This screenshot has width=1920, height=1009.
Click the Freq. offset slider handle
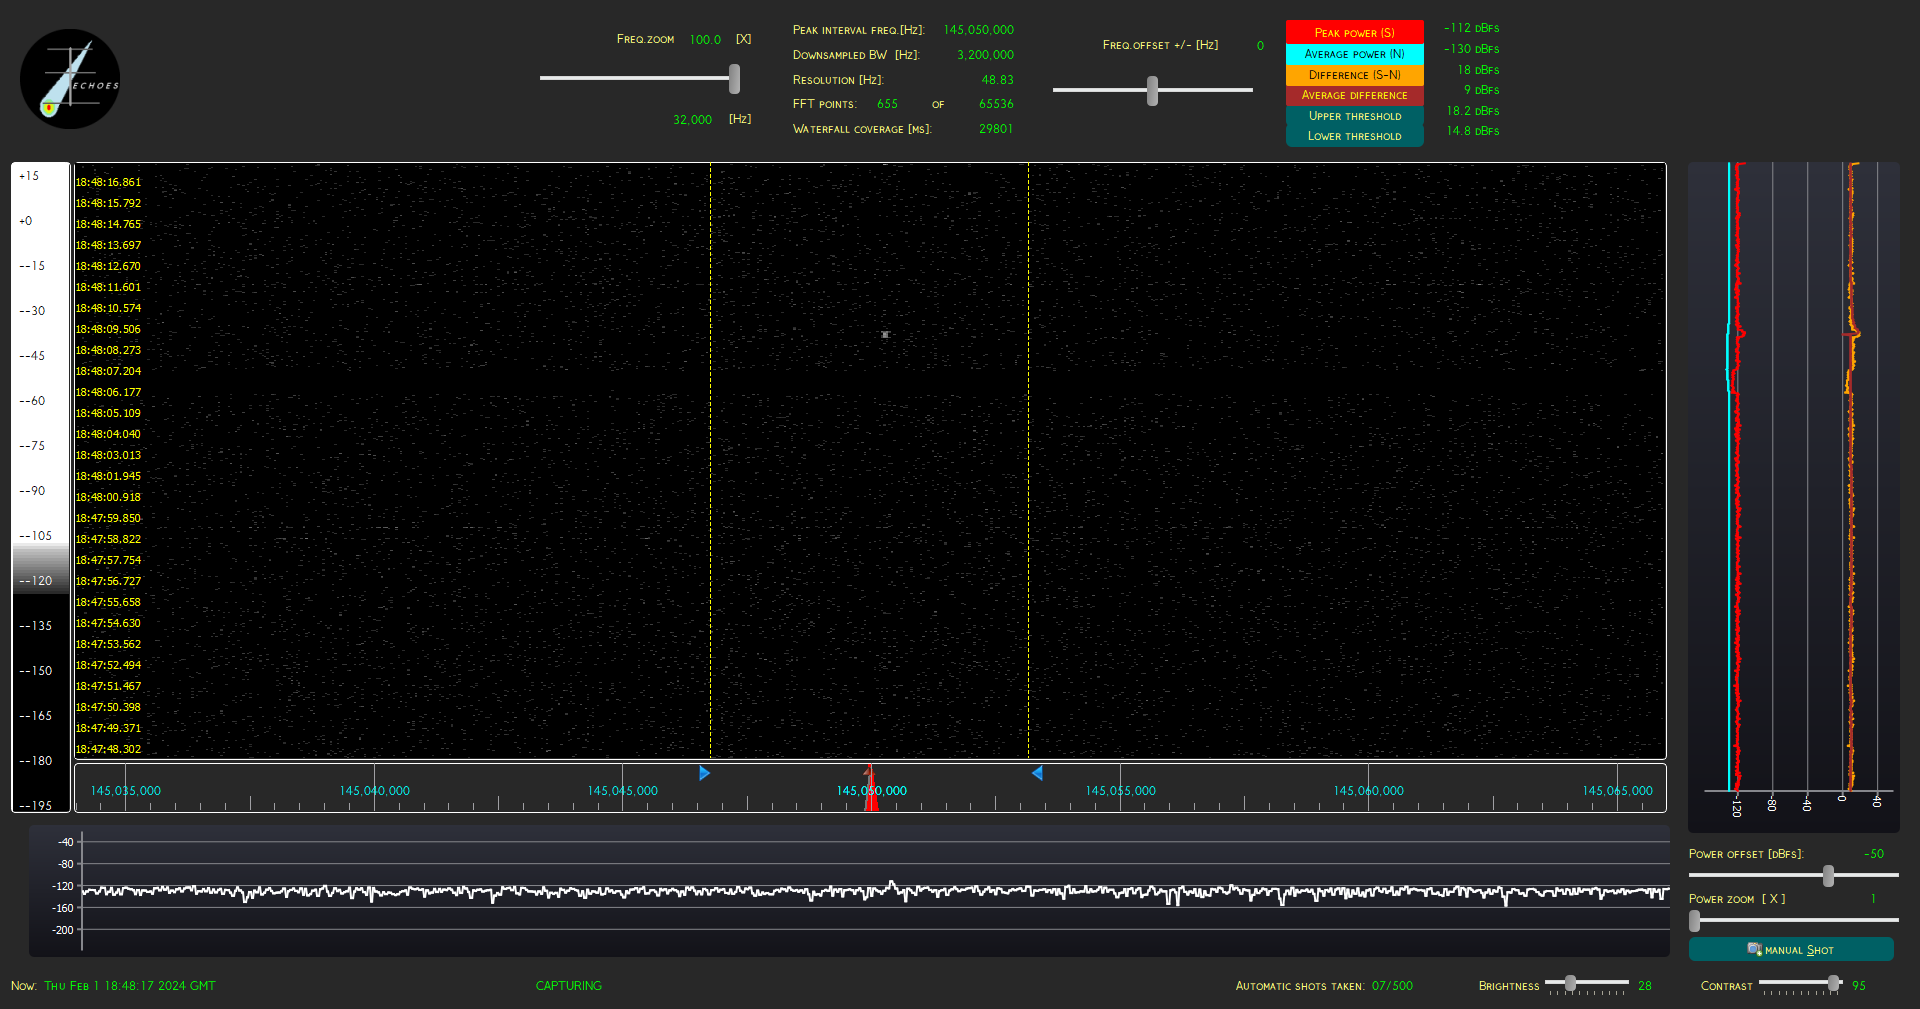pos(1152,90)
